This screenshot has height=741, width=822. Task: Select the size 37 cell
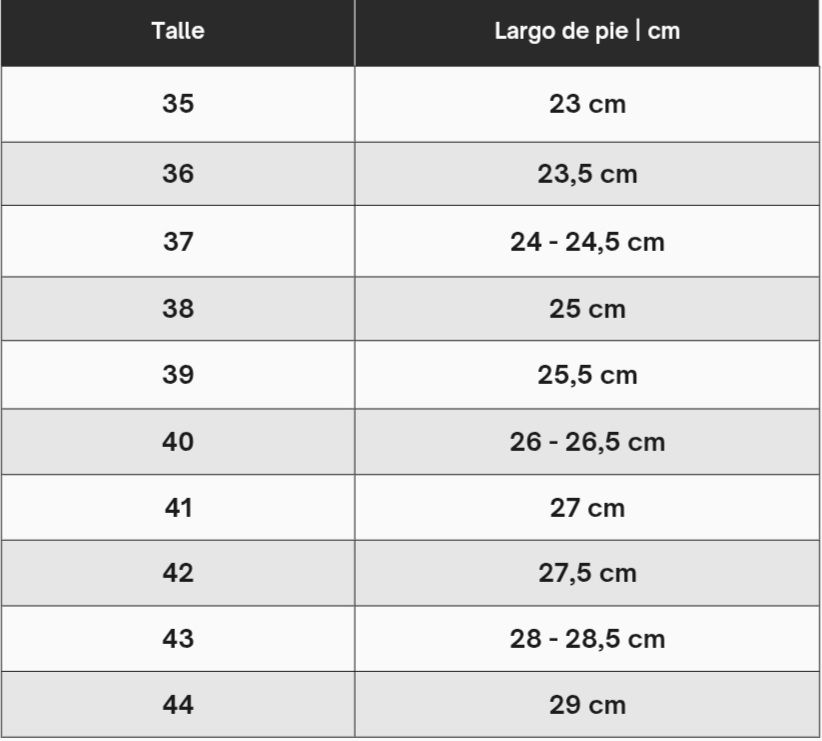coord(178,242)
